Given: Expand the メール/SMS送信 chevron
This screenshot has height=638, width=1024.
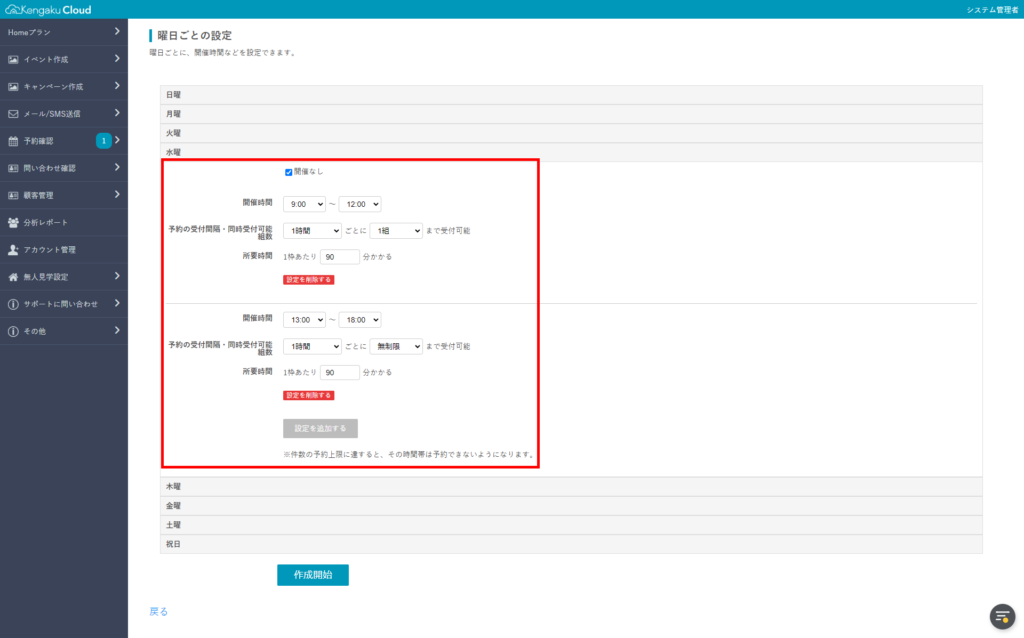Looking at the screenshot, I should click(117, 113).
